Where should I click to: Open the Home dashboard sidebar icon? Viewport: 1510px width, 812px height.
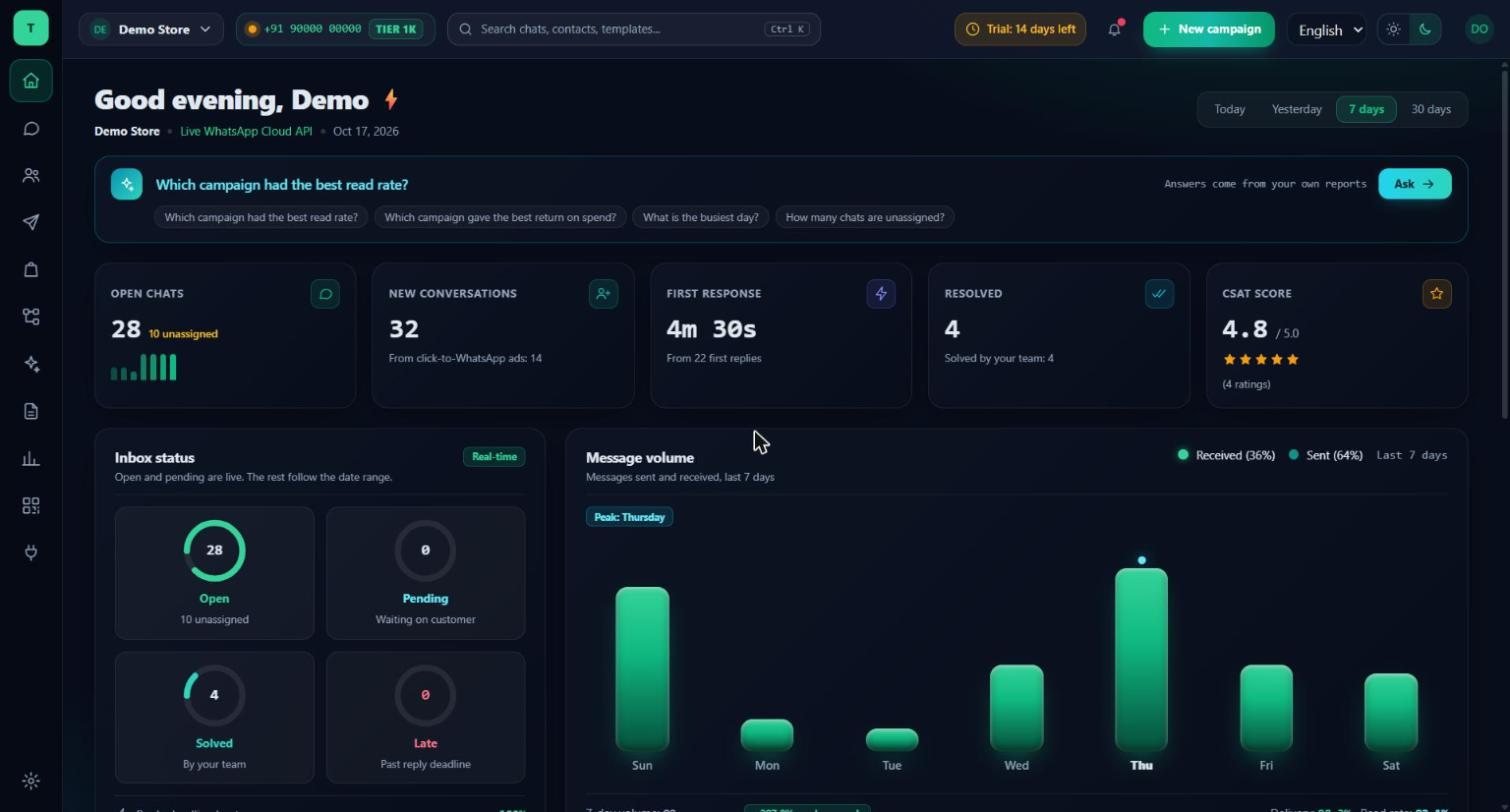point(31,81)
